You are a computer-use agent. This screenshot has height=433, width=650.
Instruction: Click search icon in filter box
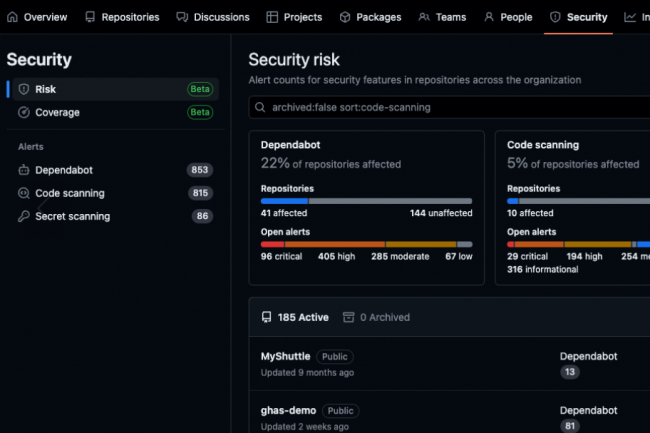[x=260, y=108]
